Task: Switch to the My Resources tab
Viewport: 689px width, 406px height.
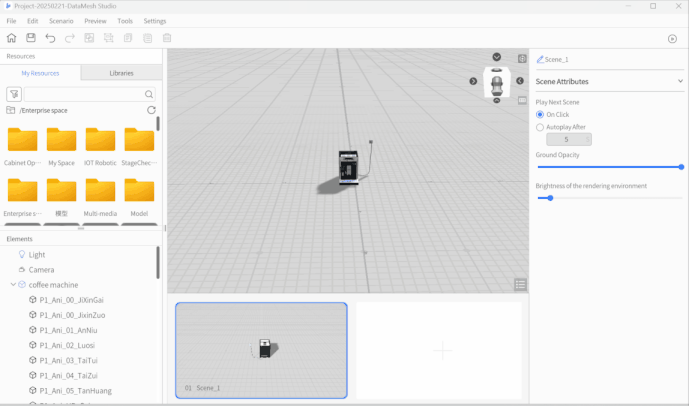Action: (x=40, y=73)
